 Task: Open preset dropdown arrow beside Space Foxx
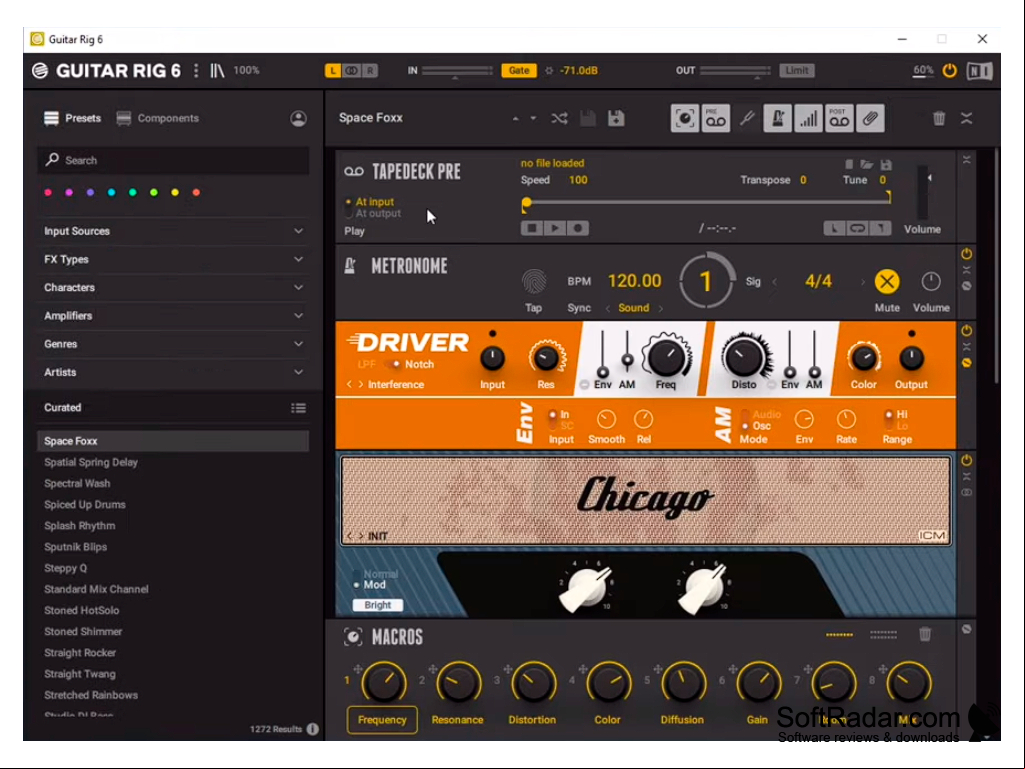point(533,118)
